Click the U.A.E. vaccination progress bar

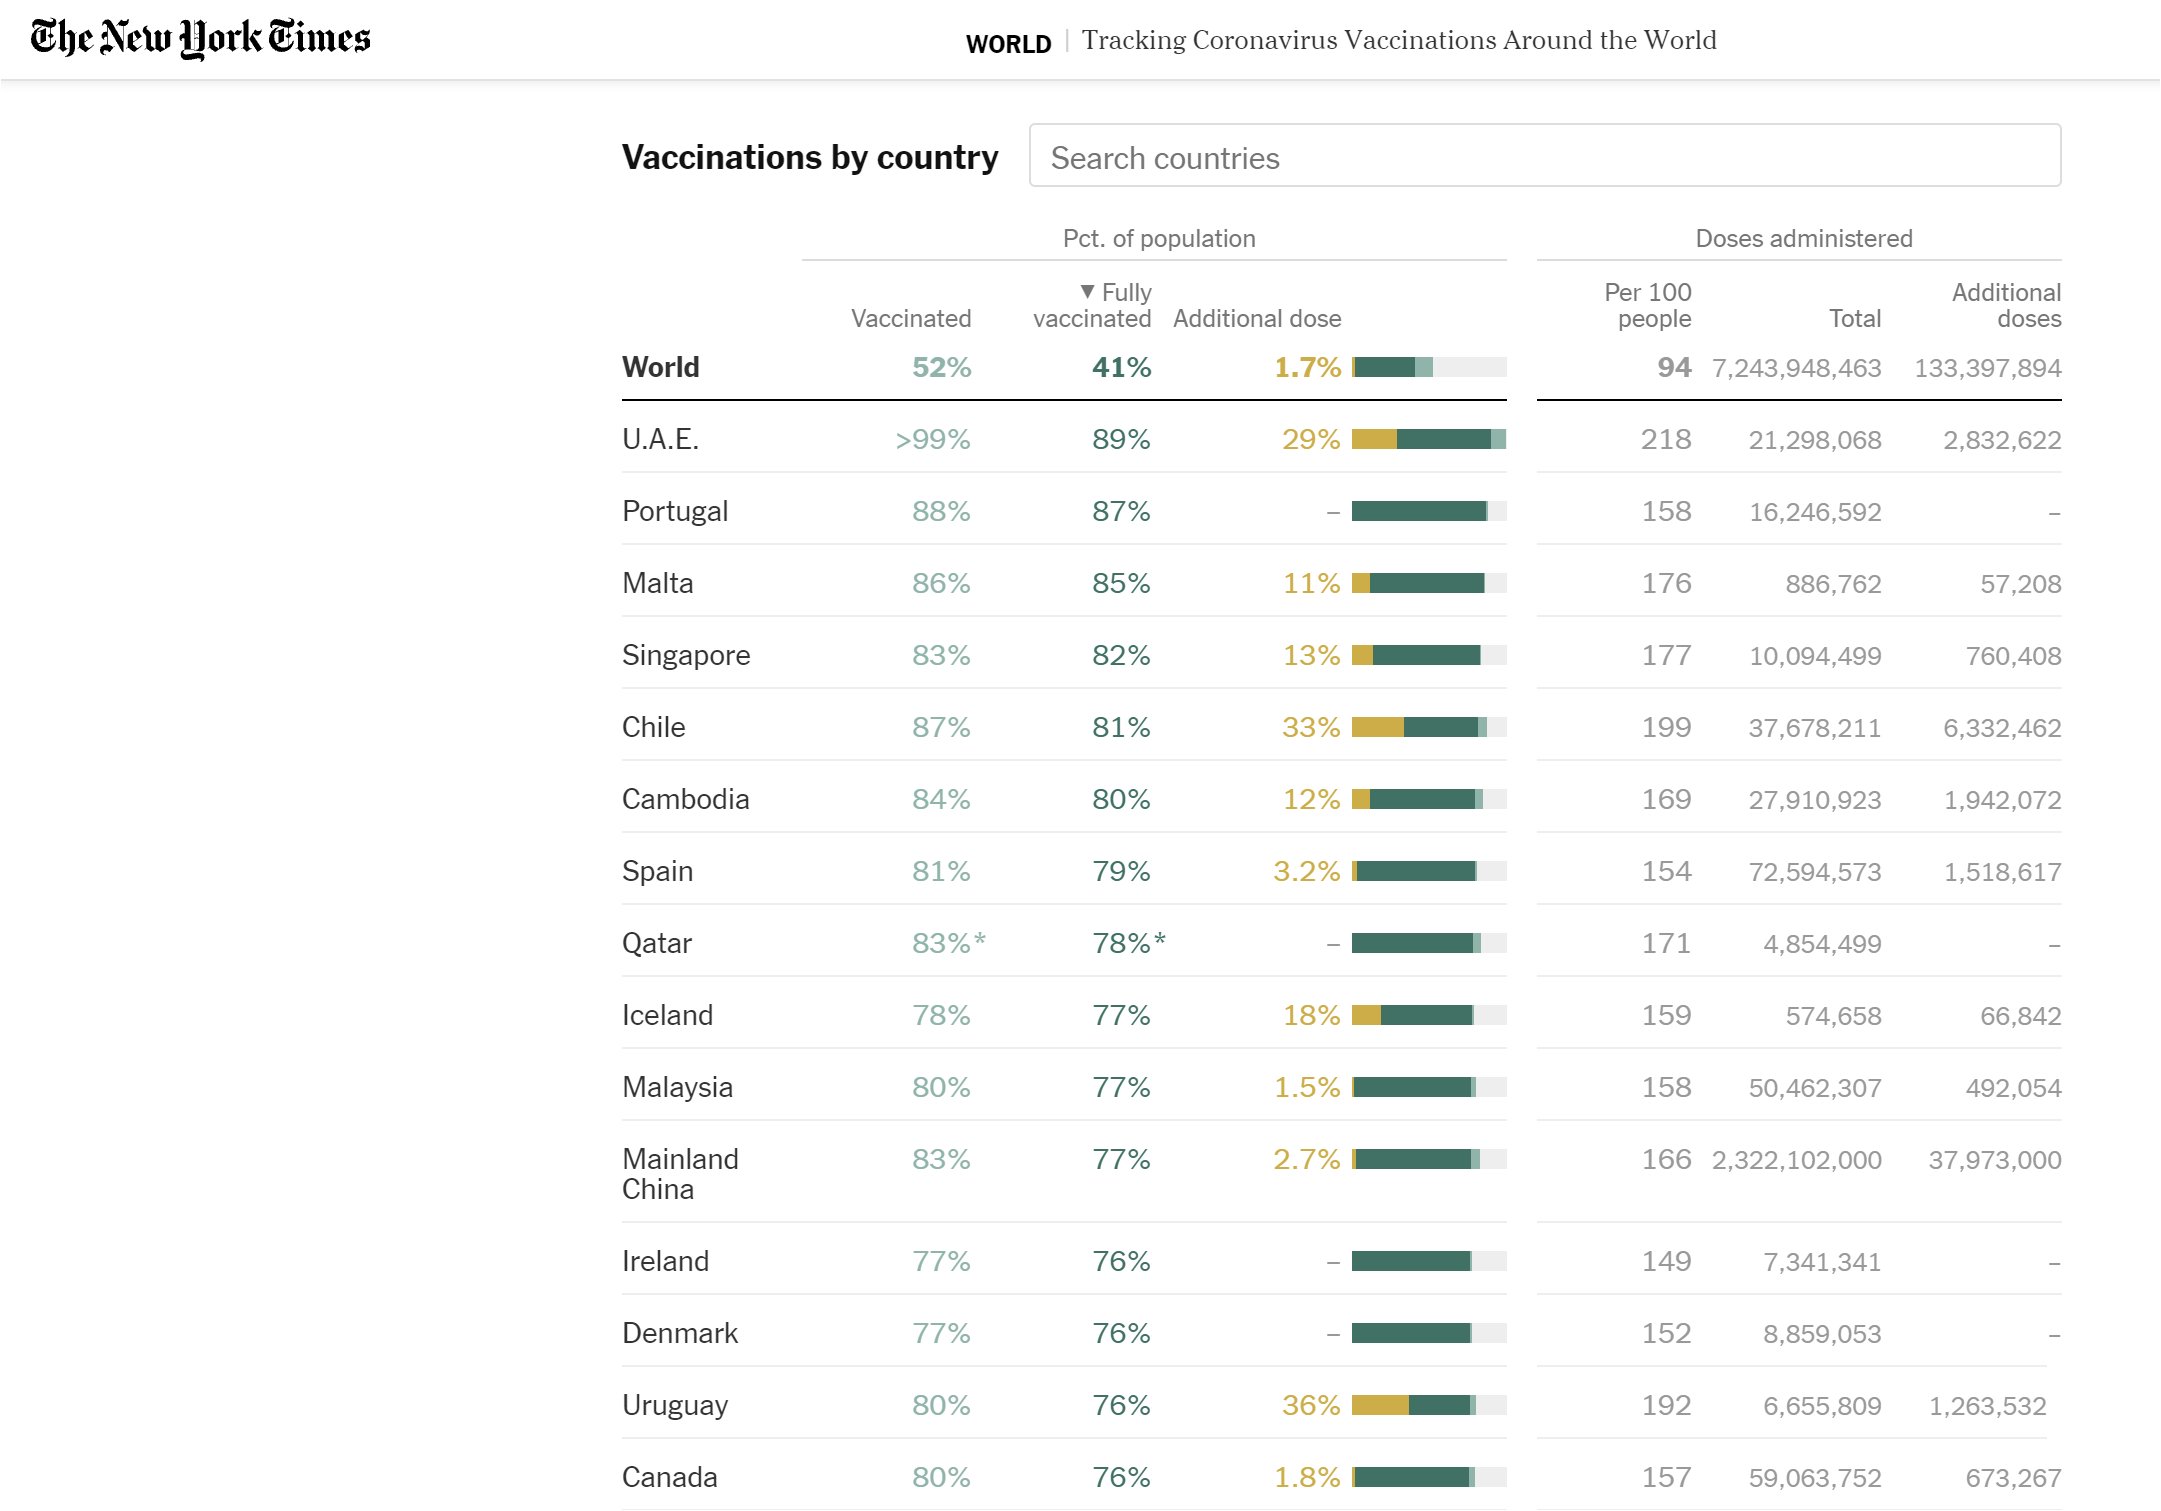pos(1428,439)
